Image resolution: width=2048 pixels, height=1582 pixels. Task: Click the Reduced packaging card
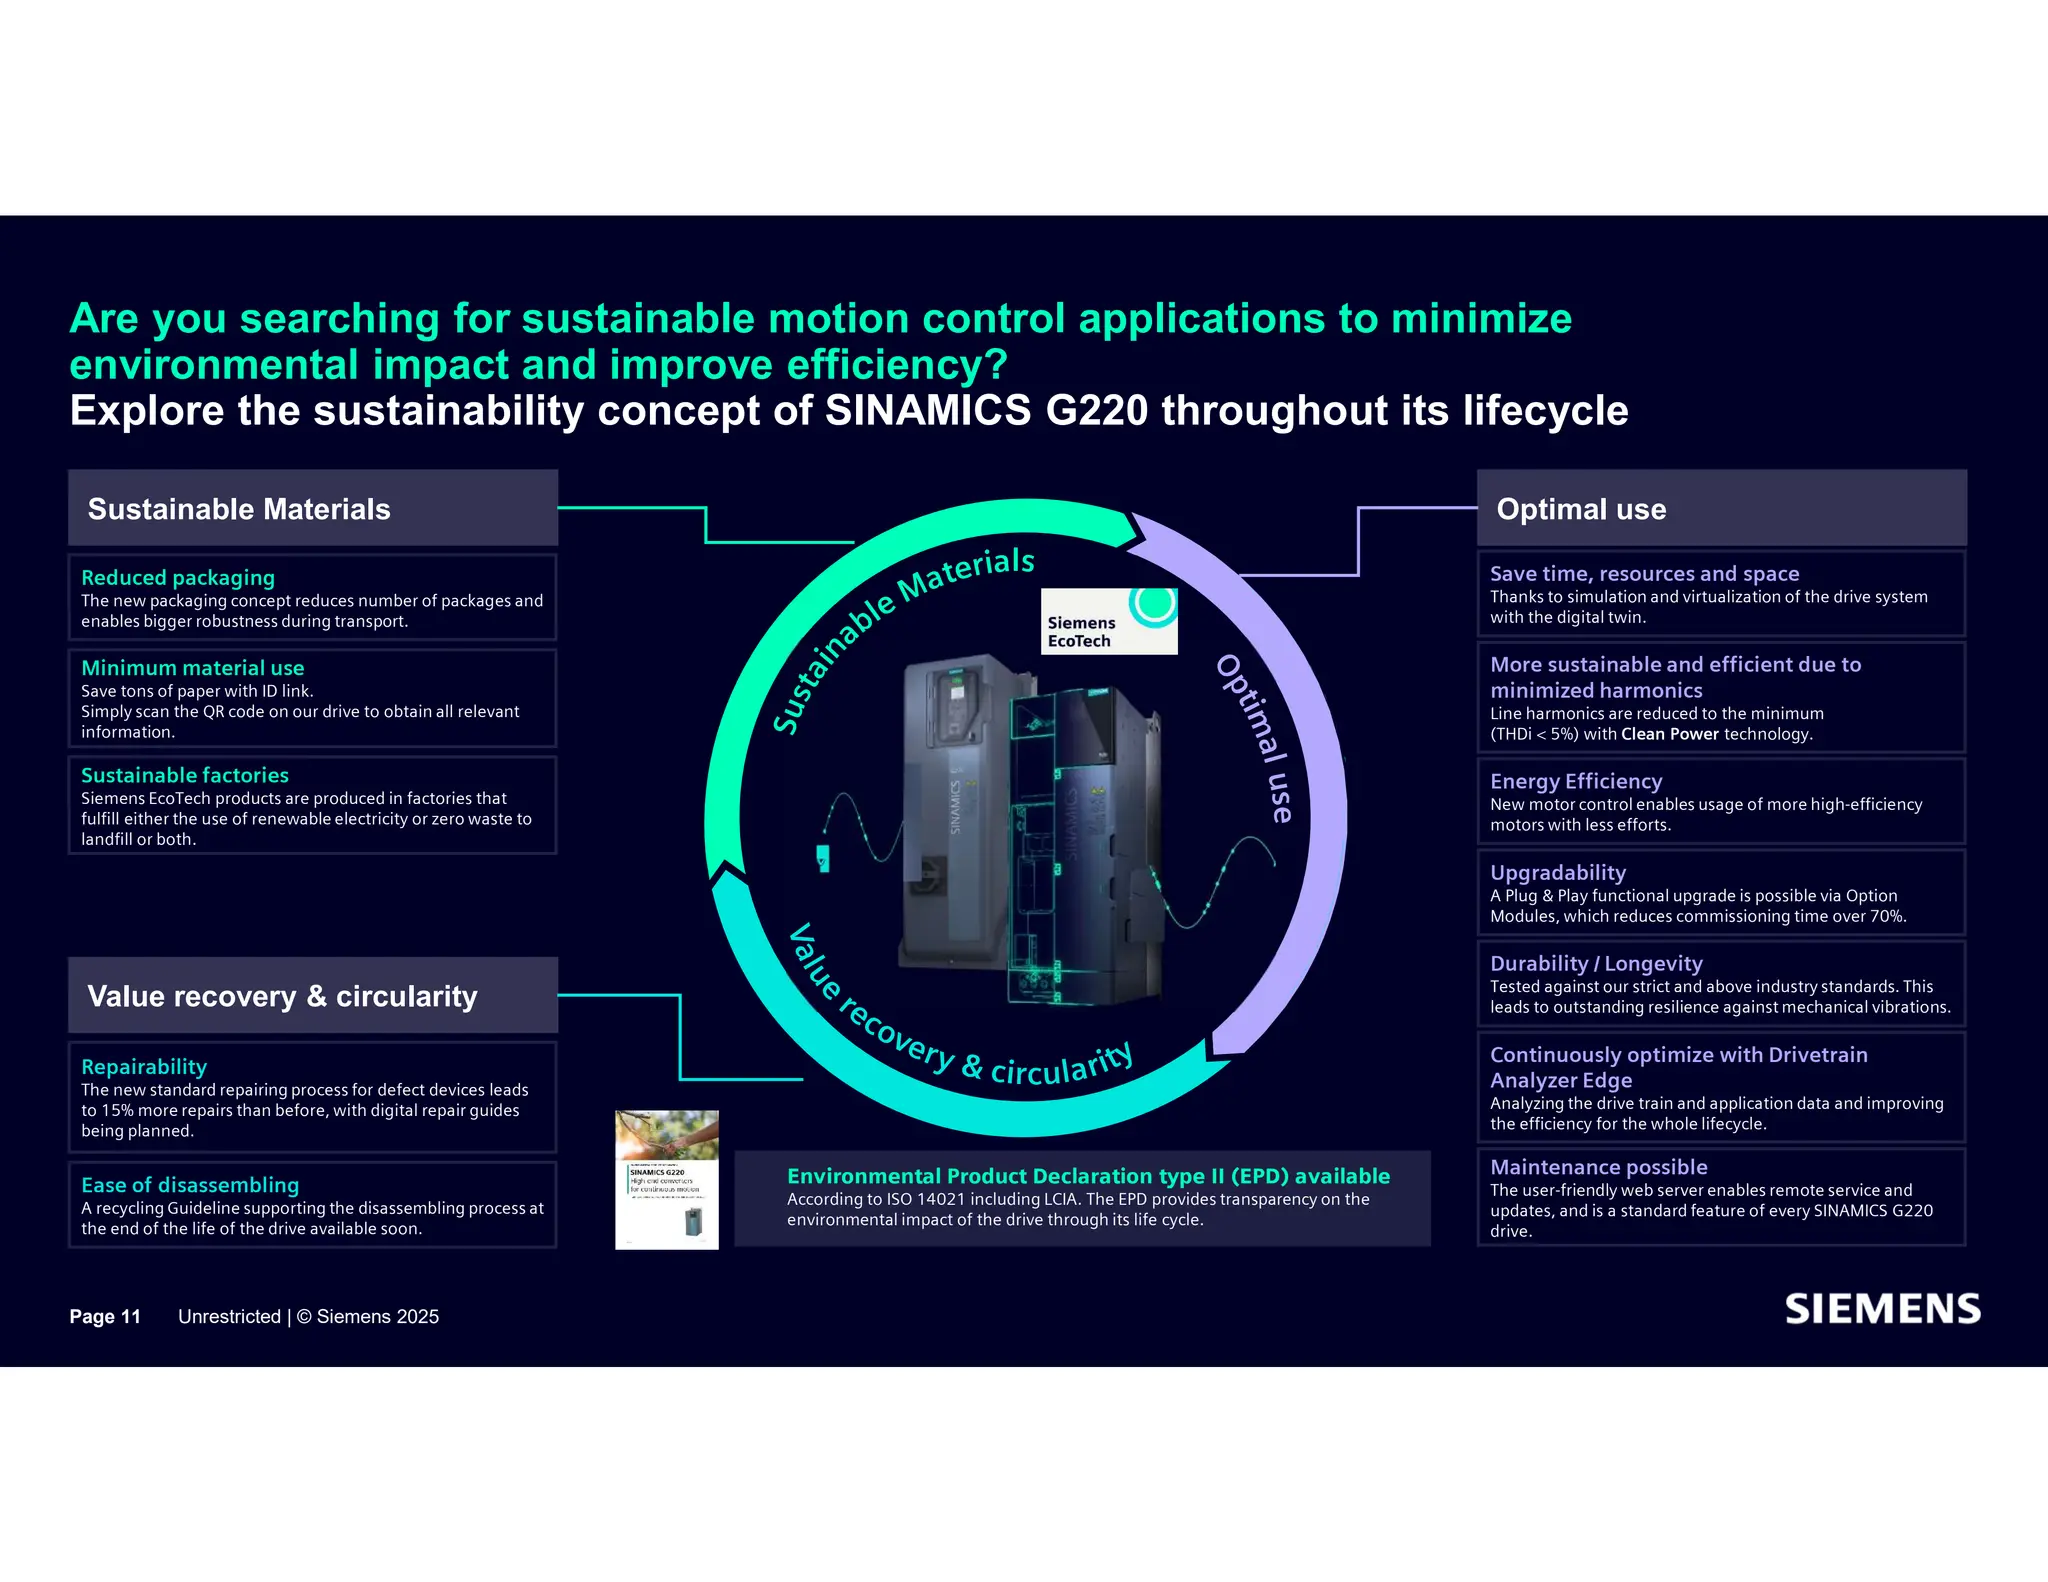(x=312, y=598)
